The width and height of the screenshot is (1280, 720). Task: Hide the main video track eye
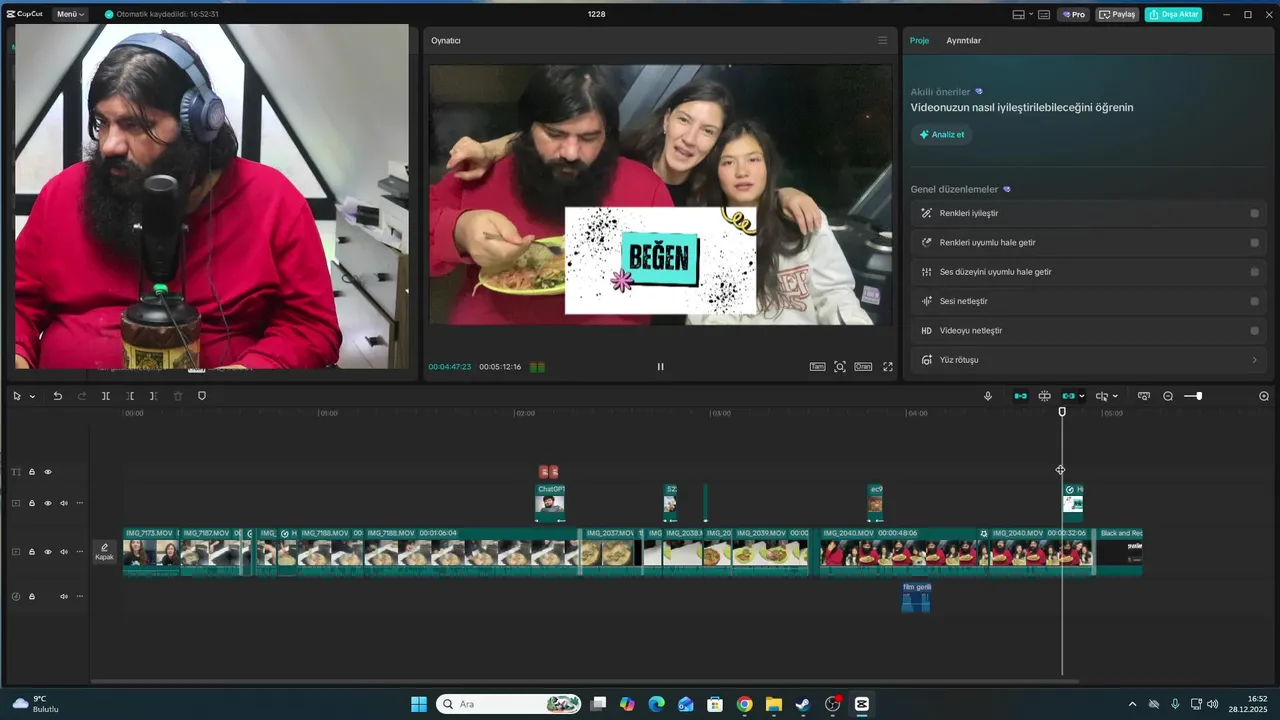48,552
